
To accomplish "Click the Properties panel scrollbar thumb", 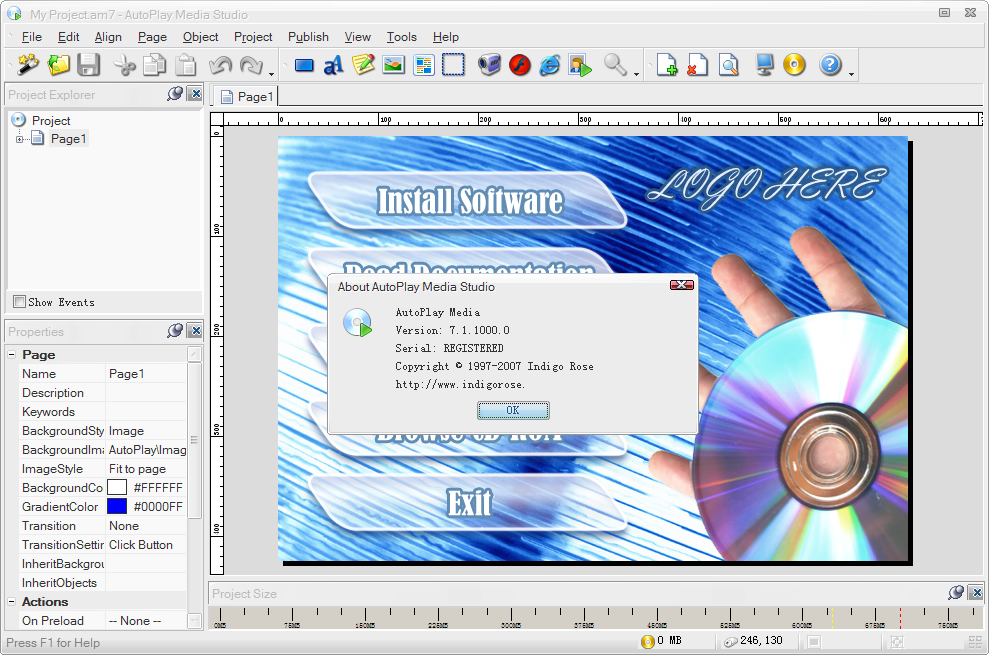I will coord(194,440).
